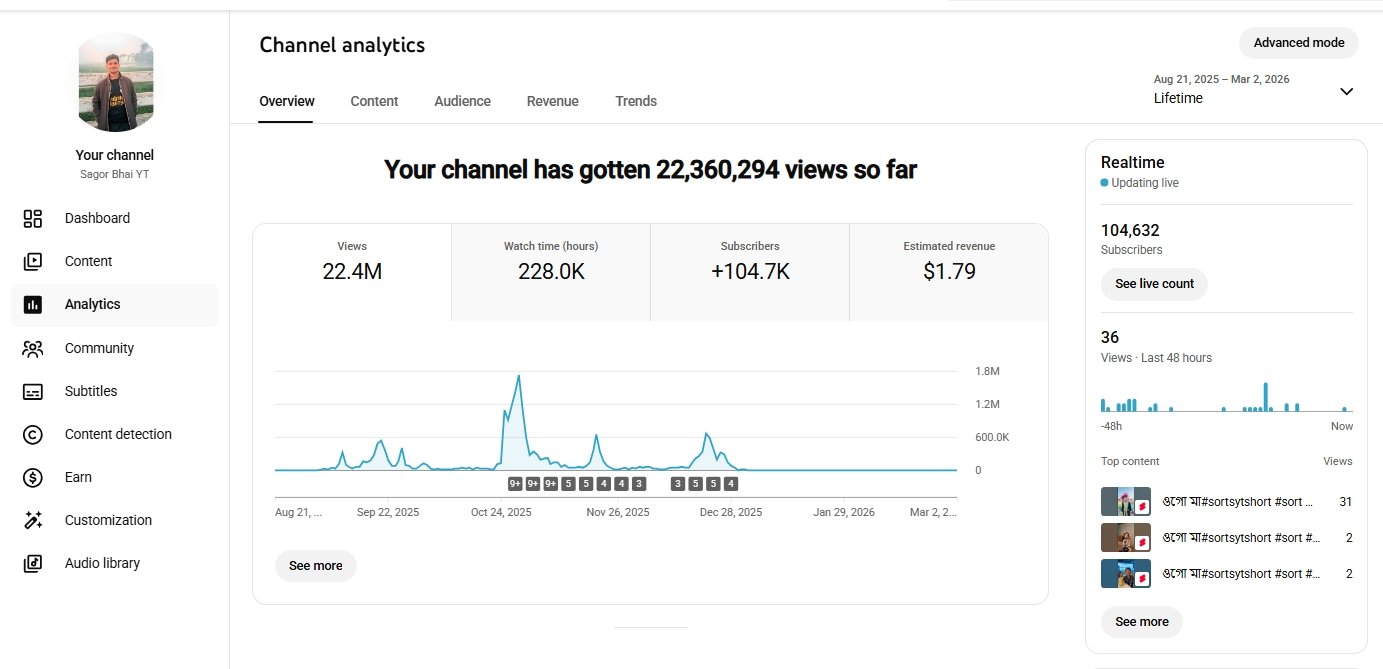Open Earn via the dollar icon
The image size is (1383, 669).
[x=33, y=478]
